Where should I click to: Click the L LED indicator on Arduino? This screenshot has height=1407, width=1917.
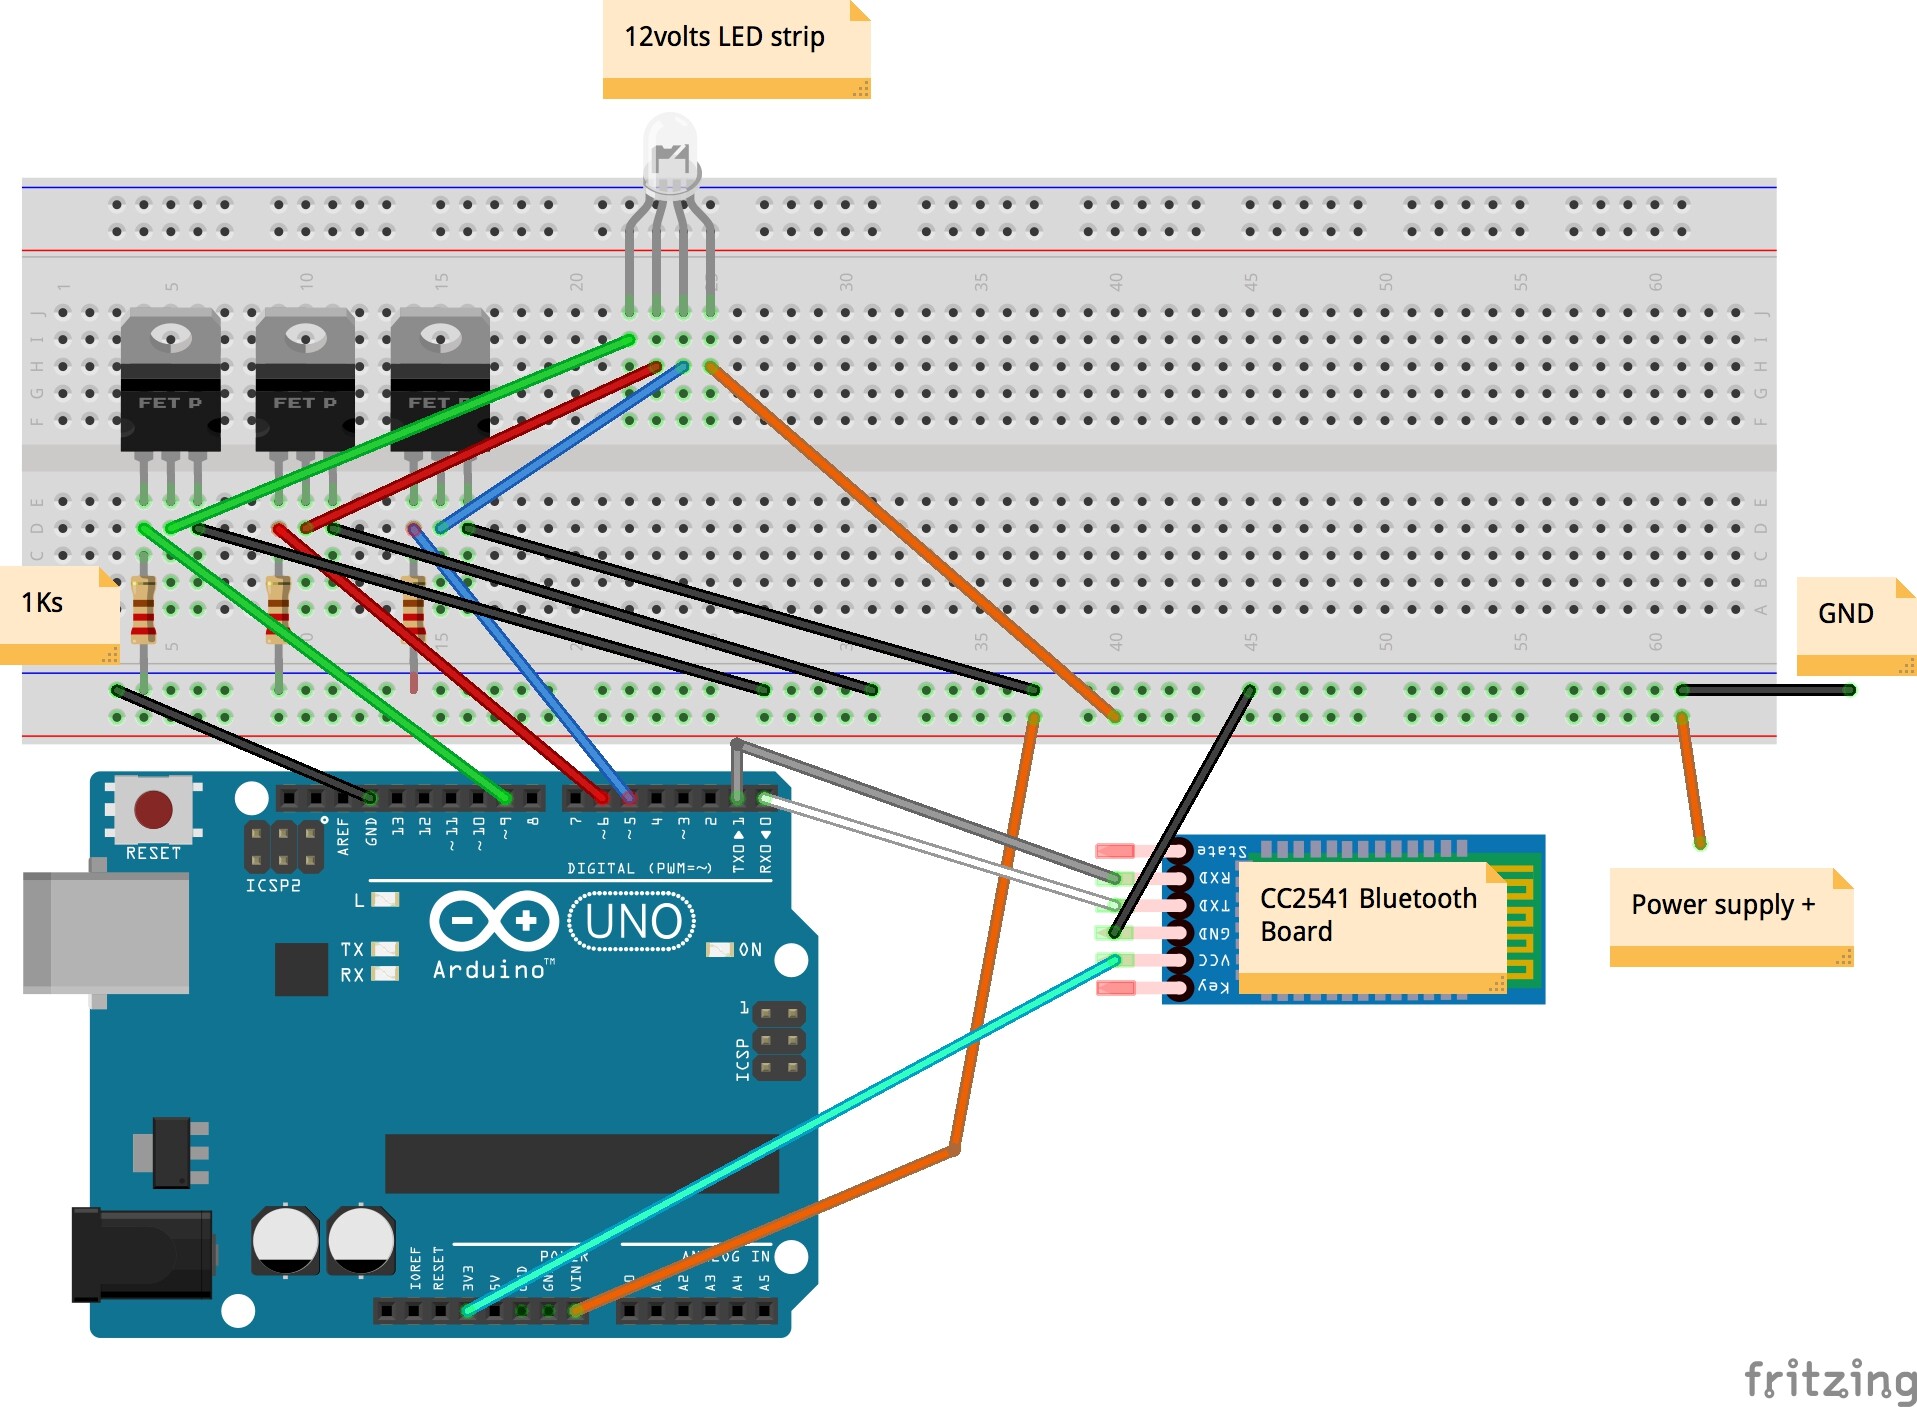(x=385, y=900)
